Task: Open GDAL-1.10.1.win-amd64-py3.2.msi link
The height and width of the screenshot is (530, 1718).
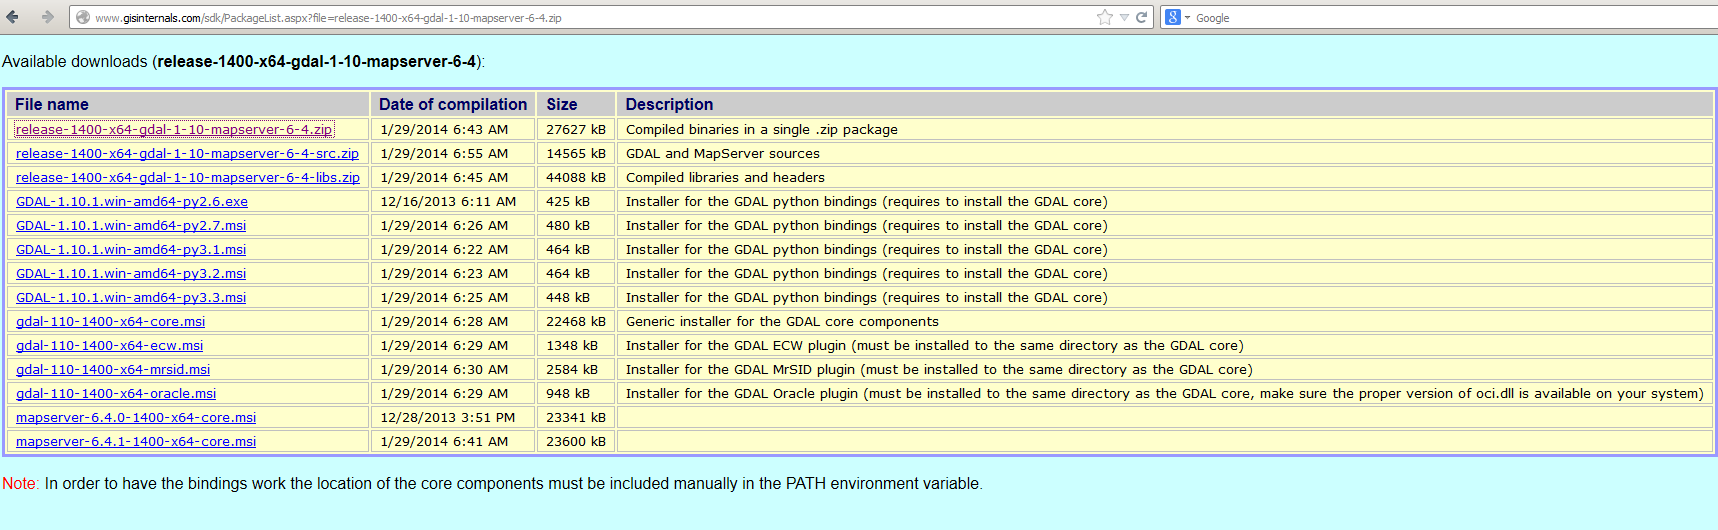Action: pos(131,273)
